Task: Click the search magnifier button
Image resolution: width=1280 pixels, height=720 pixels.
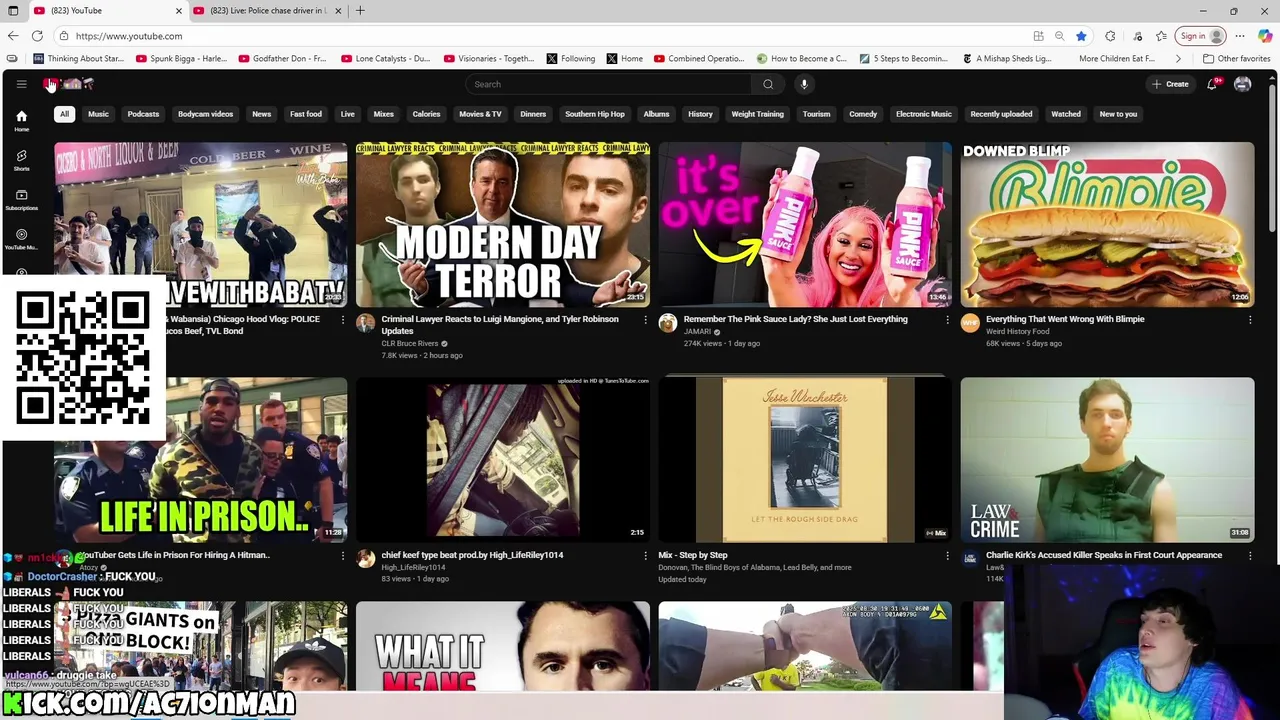Action: 768,84
